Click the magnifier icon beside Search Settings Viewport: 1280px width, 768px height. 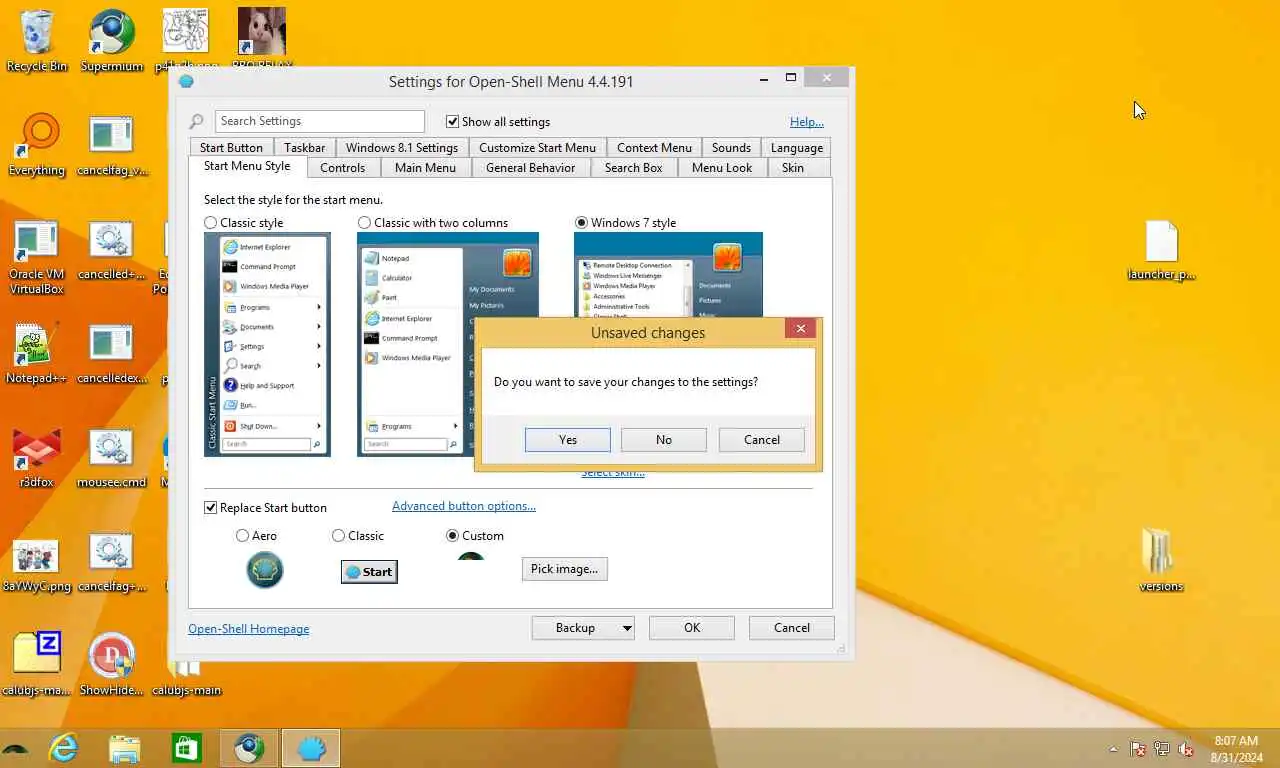(197, 122)
